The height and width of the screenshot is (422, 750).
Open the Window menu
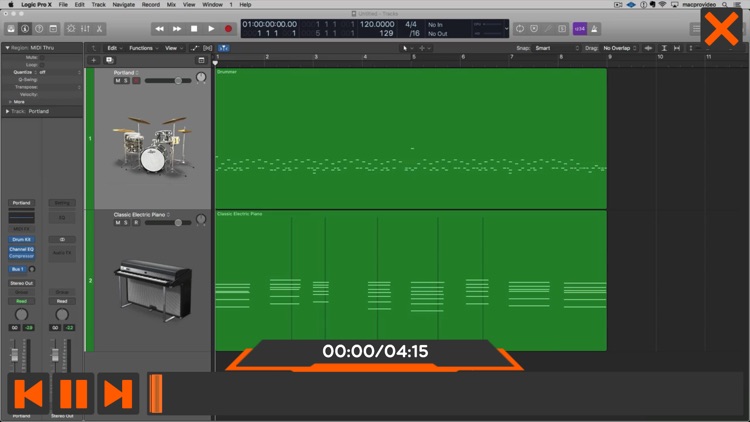(x=212, y=4)
